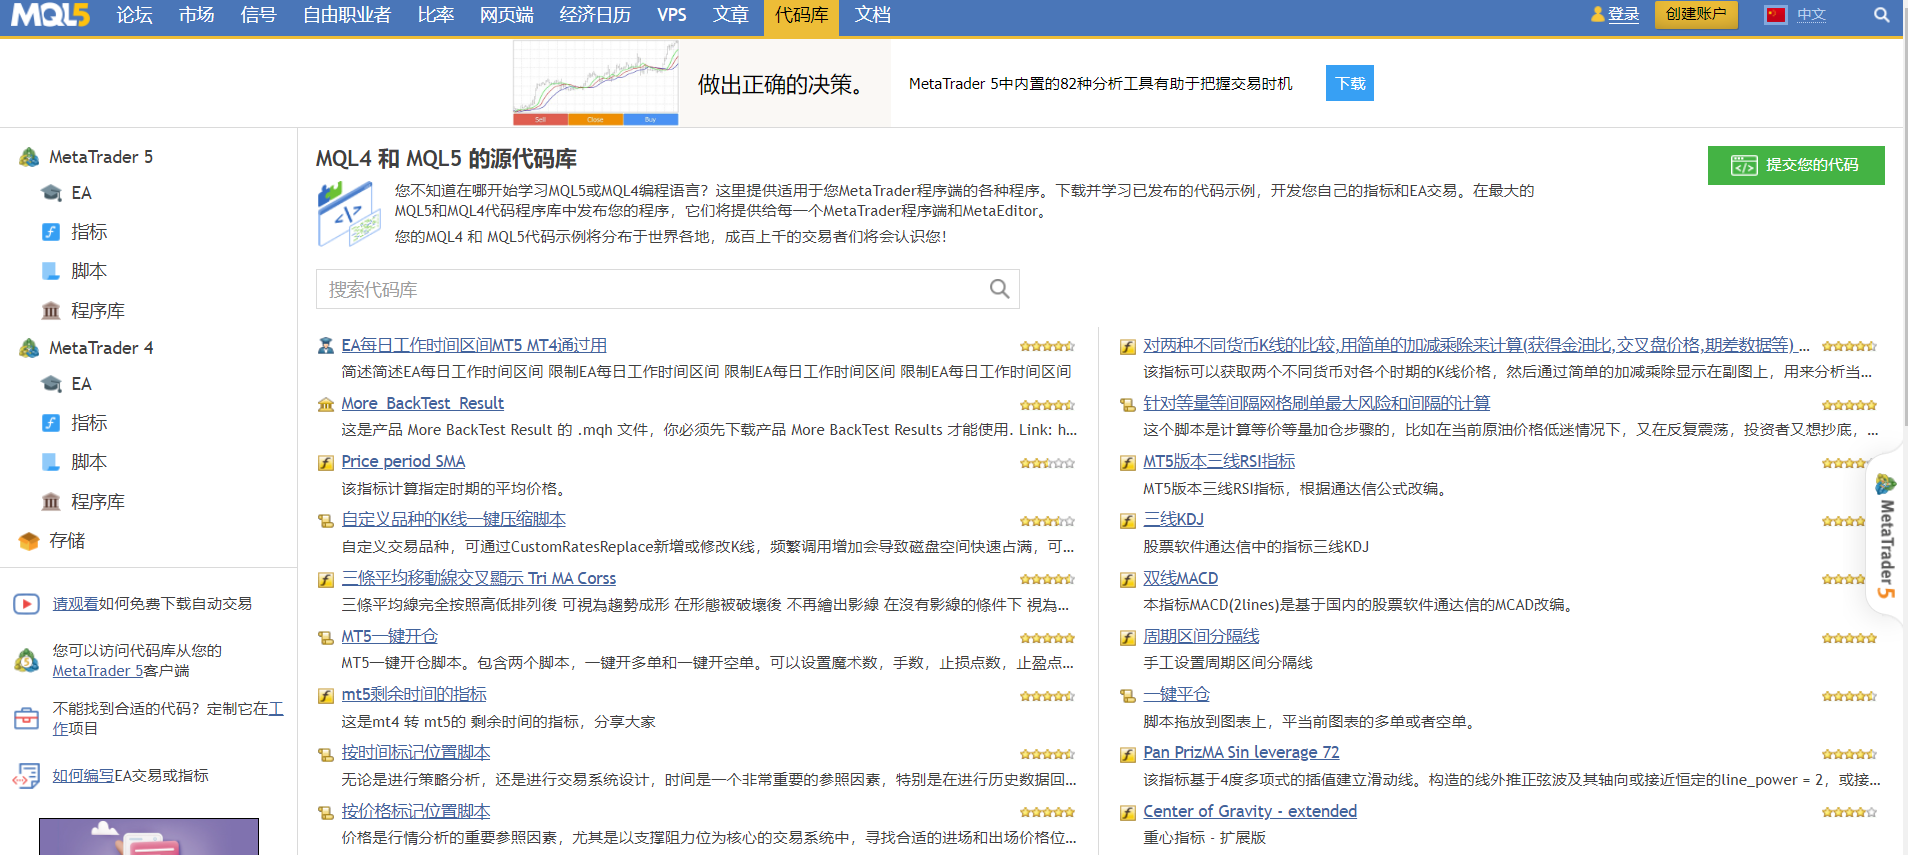Open the mt5剩余时间的指标 link
The width and height of the screenshot is (1908, 855).
414,695
